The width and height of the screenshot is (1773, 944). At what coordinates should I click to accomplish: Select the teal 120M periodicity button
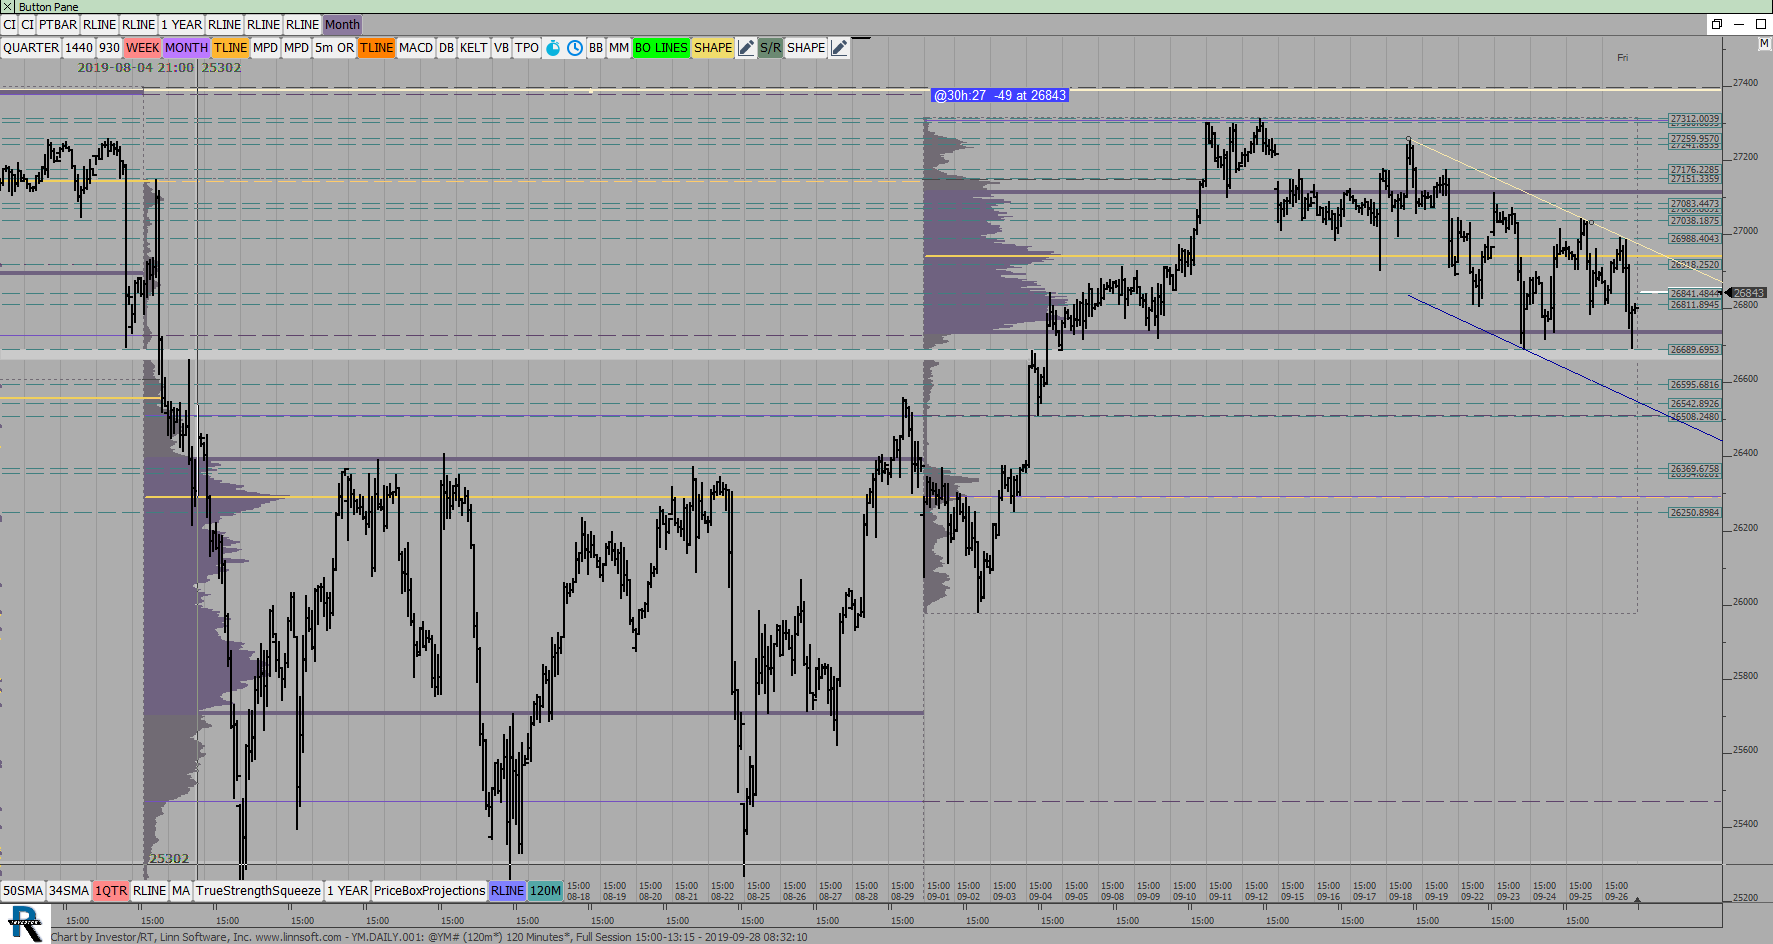tap(545, 891)
